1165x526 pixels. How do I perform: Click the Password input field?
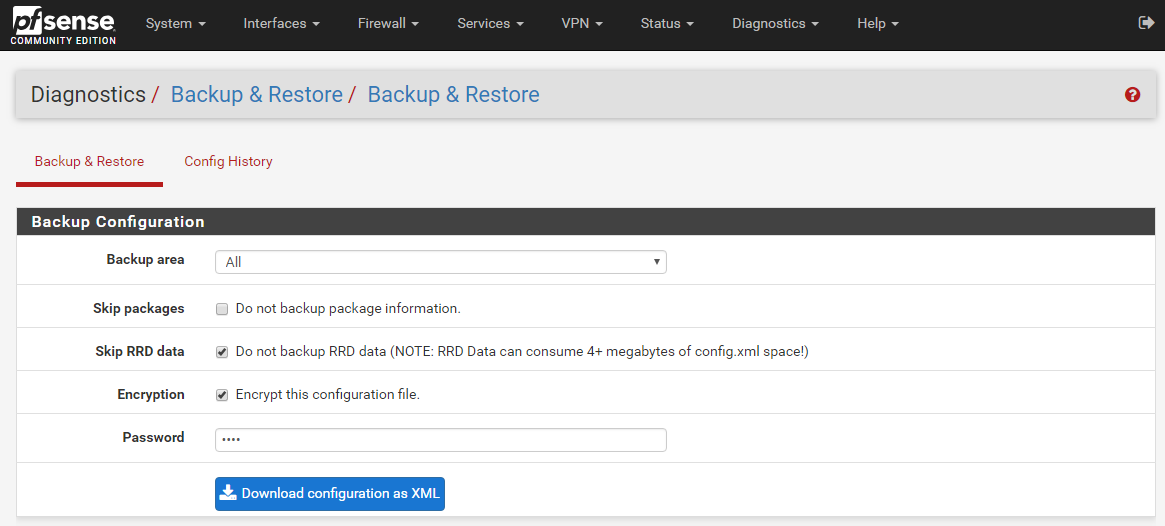click(440, 440)
